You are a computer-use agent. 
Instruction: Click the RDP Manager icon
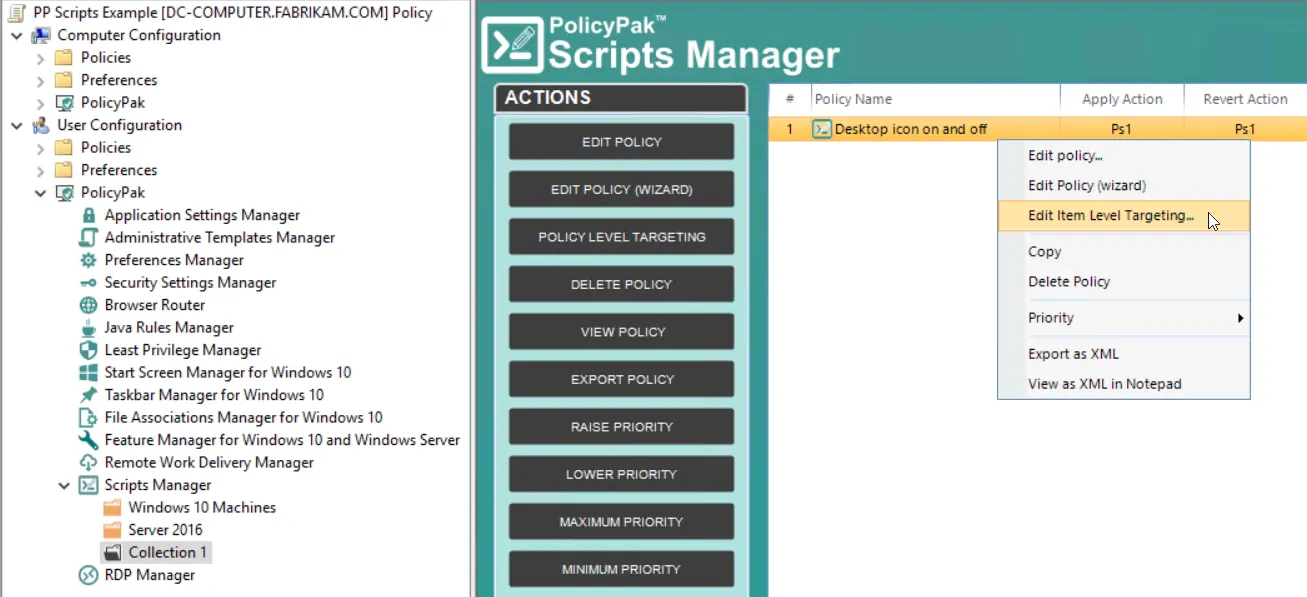[x=88, y=575]
